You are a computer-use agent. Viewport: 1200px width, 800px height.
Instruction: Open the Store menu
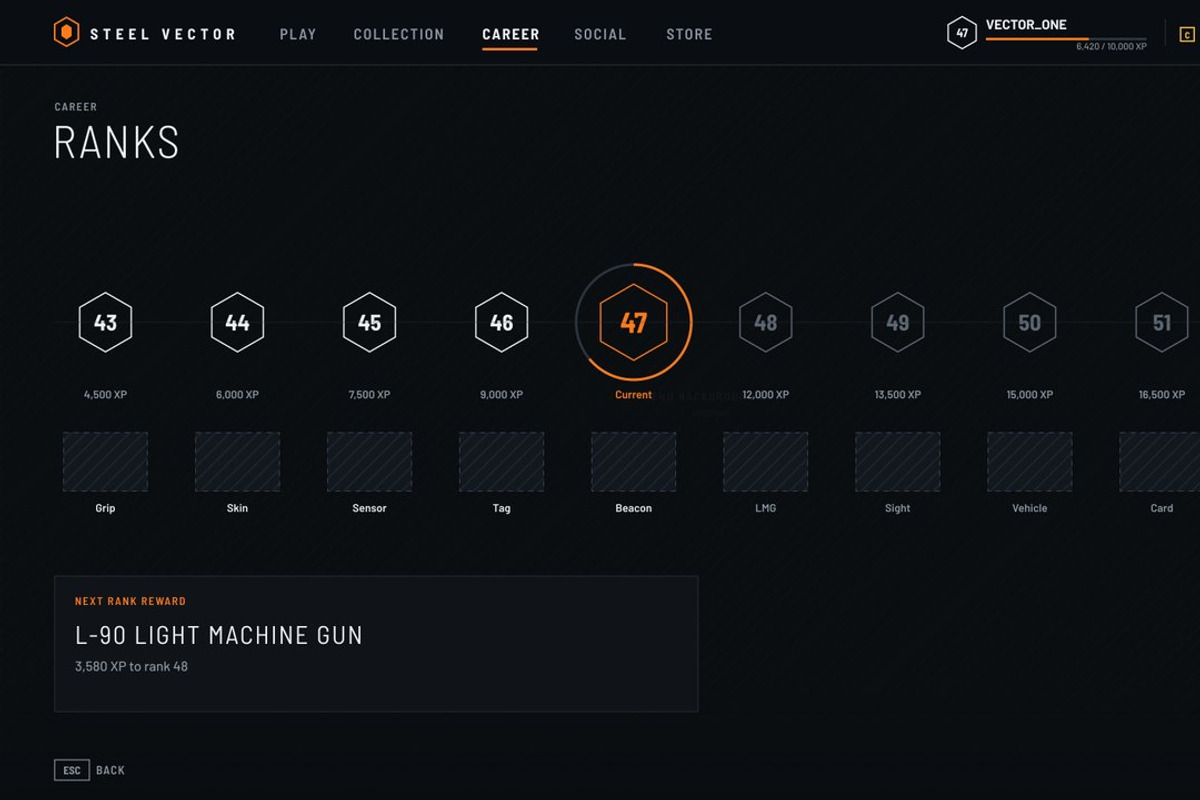pos(689,34)
